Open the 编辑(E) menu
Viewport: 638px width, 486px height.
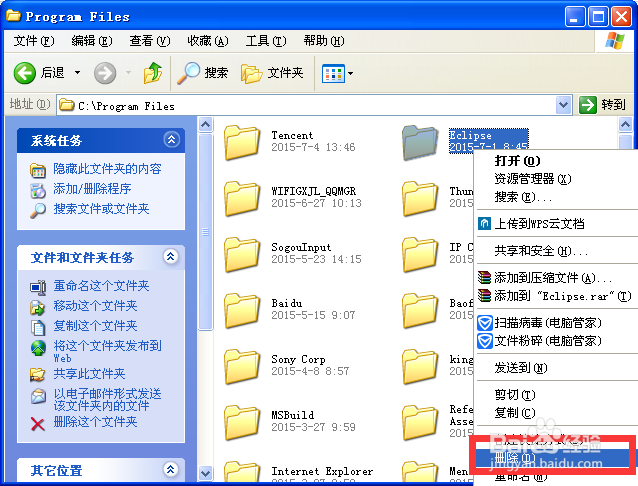(x=92, y=41)
